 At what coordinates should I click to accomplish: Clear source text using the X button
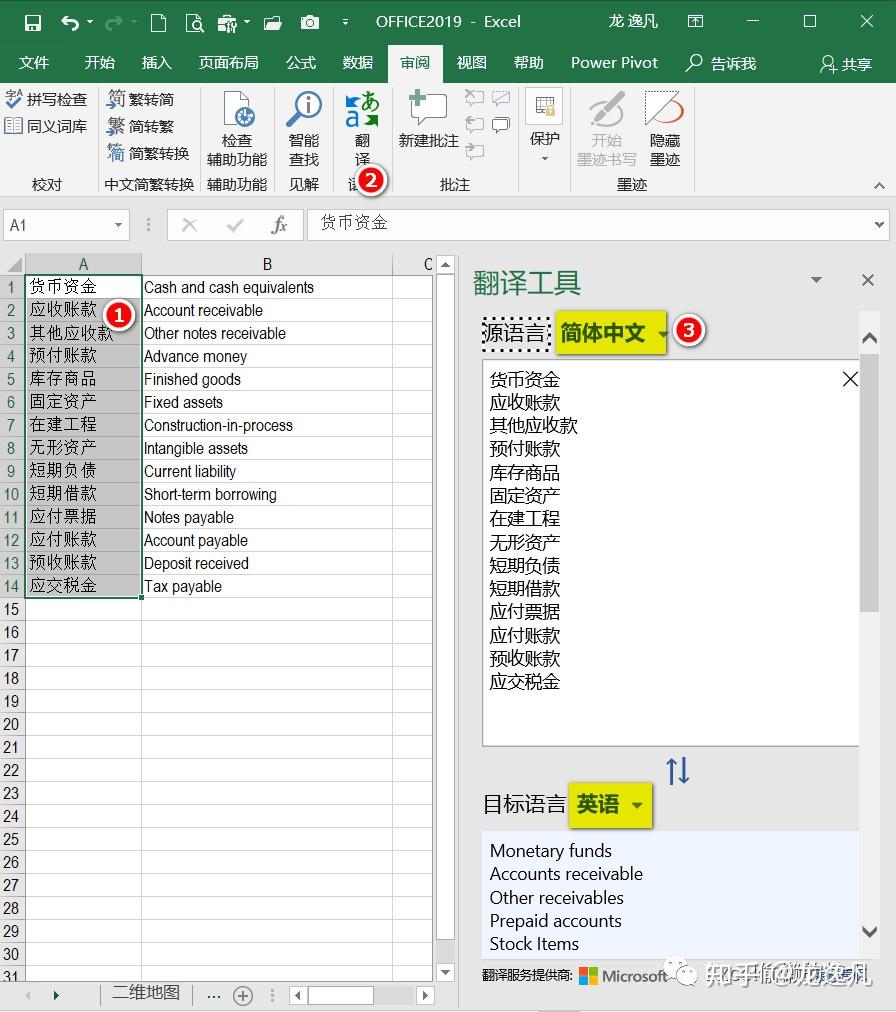point(849,379)
